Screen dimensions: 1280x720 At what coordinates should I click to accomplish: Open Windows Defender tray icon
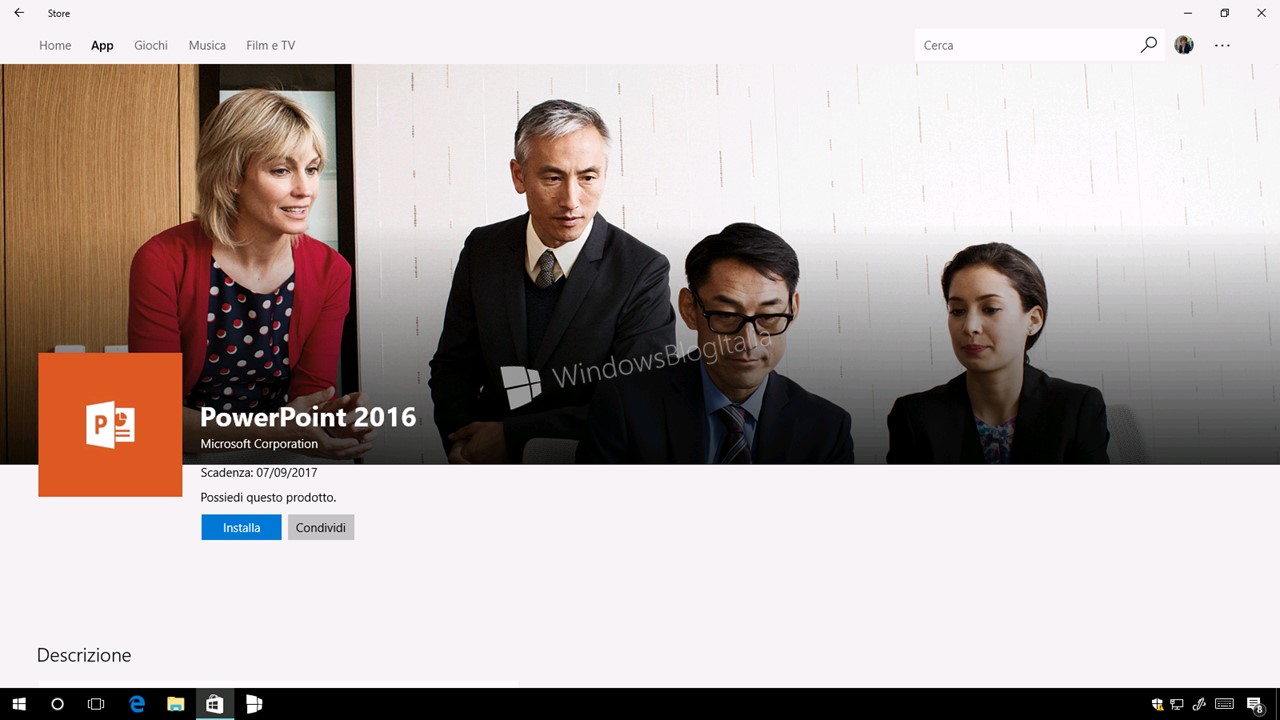1157,704
